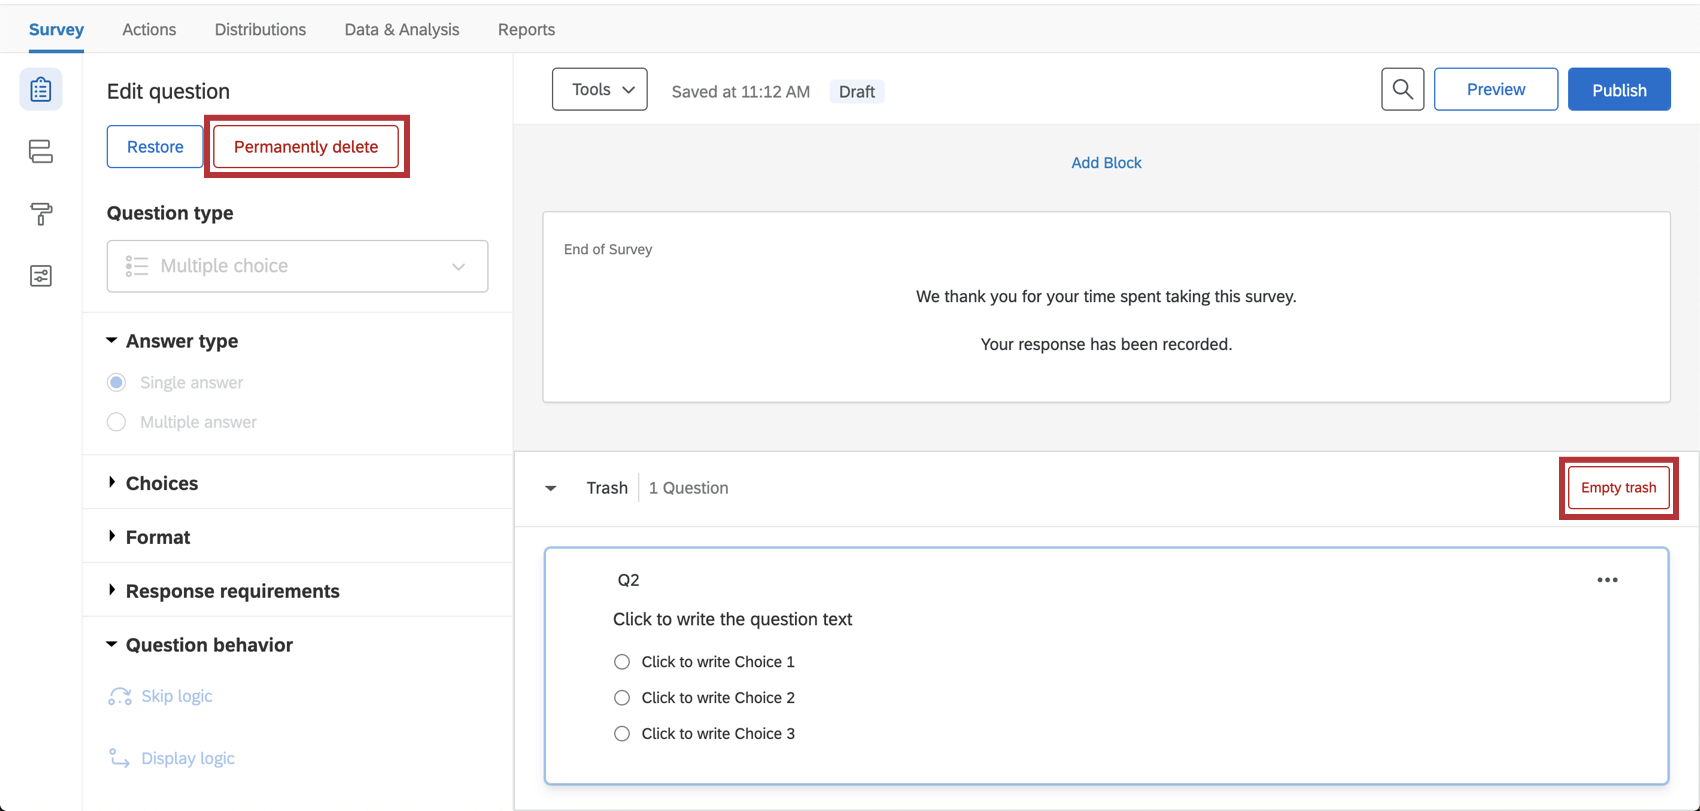This screenshot has height=811, width=1700.
Task: Select the Multiple answer radio button
Action: (x=117, y=422)
